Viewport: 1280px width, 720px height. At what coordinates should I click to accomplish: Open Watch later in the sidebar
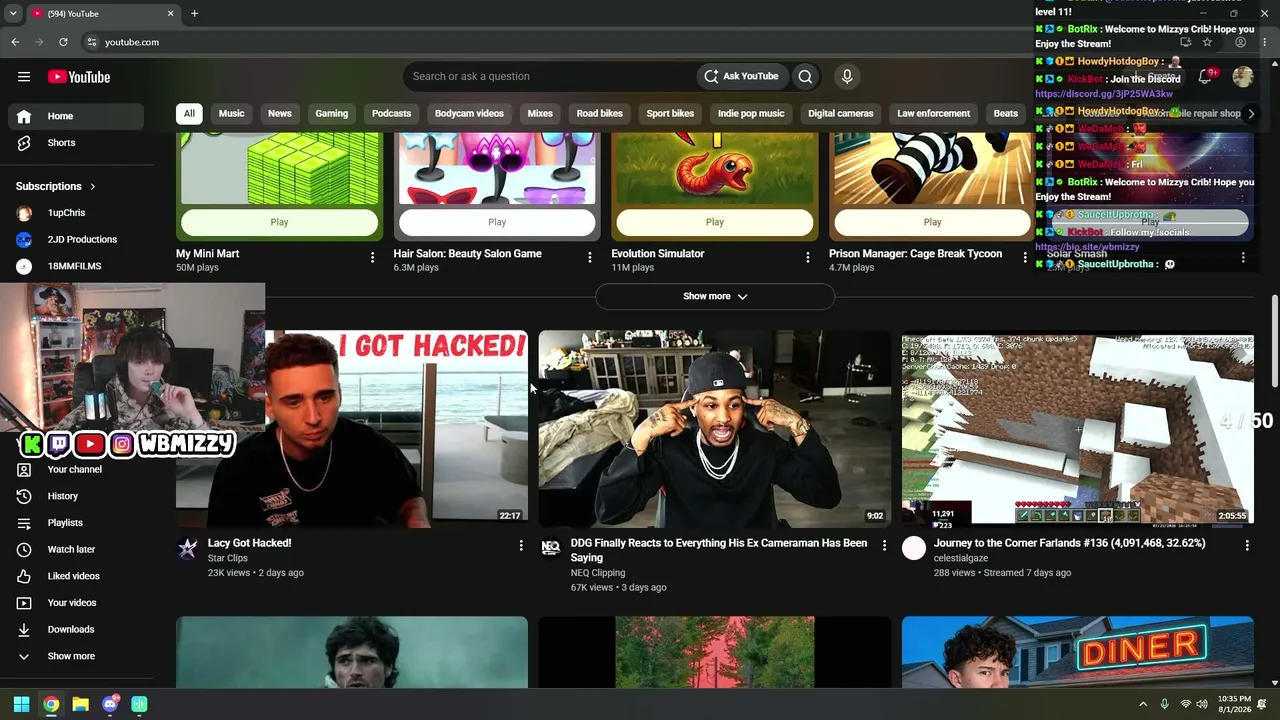point(76,549)
